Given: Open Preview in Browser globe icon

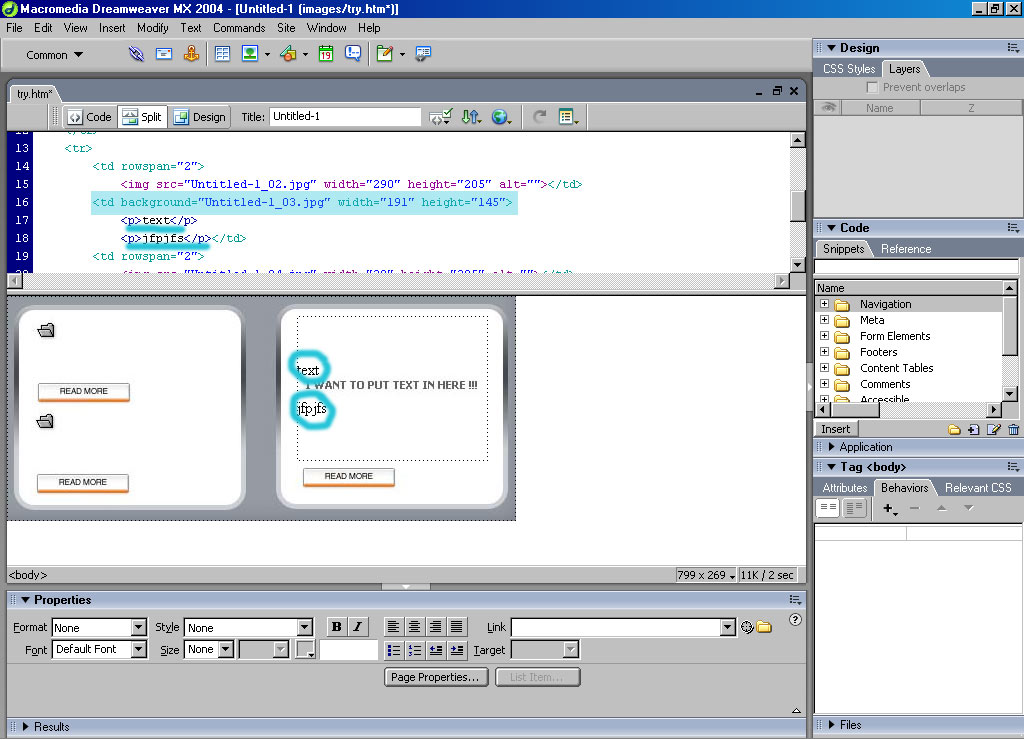Looking at the screenshot, I should (500, 117).
